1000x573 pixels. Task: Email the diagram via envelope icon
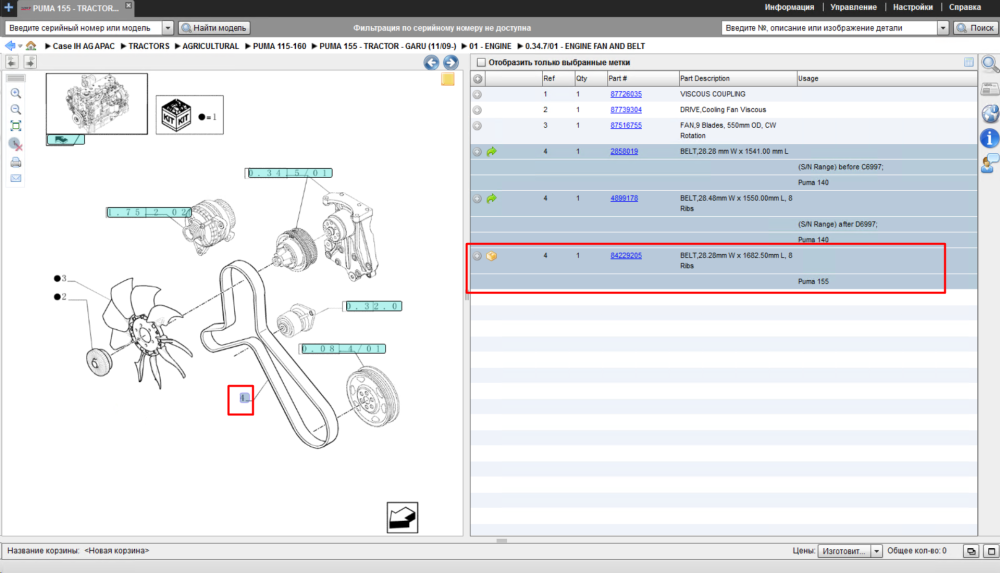coord(16,178)
